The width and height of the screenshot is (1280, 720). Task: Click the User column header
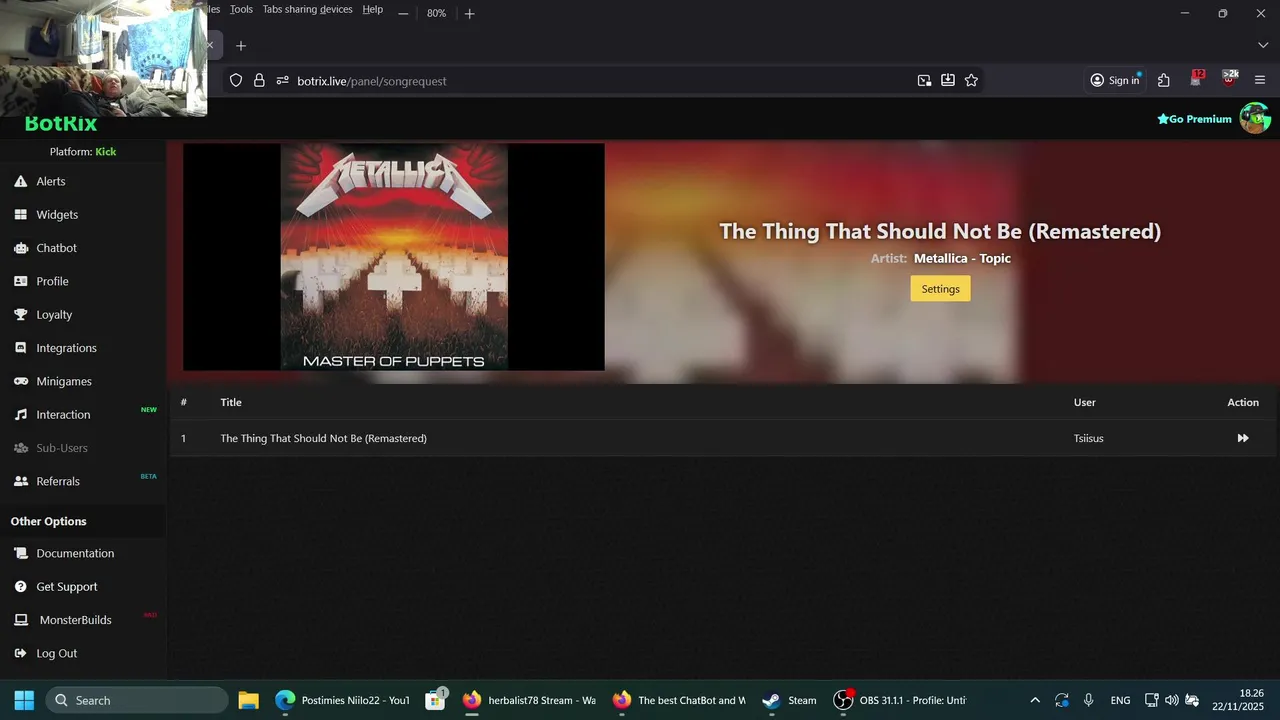1085,402
